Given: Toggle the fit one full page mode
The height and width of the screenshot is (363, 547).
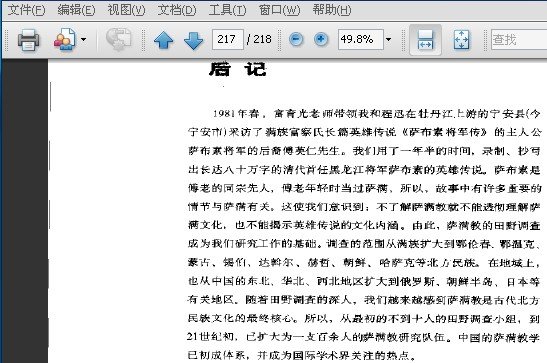Looking at the screenshot, I should click(462, 40).
